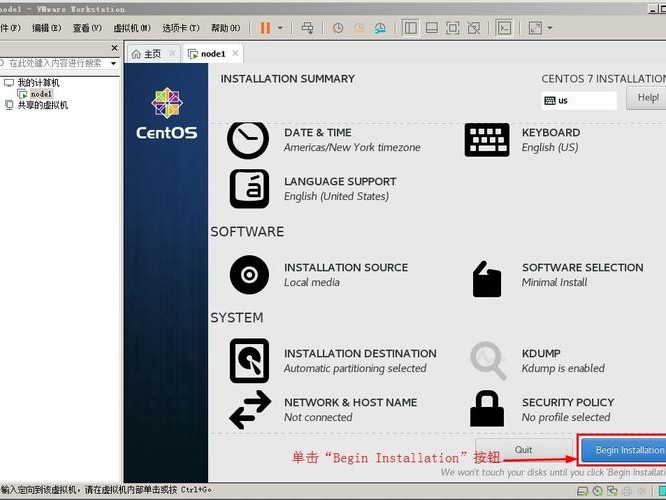666x500 pixels.
Task: Open the SOFTWARE SELECTION Minimal Install label
Action: [x=583, y=275]
